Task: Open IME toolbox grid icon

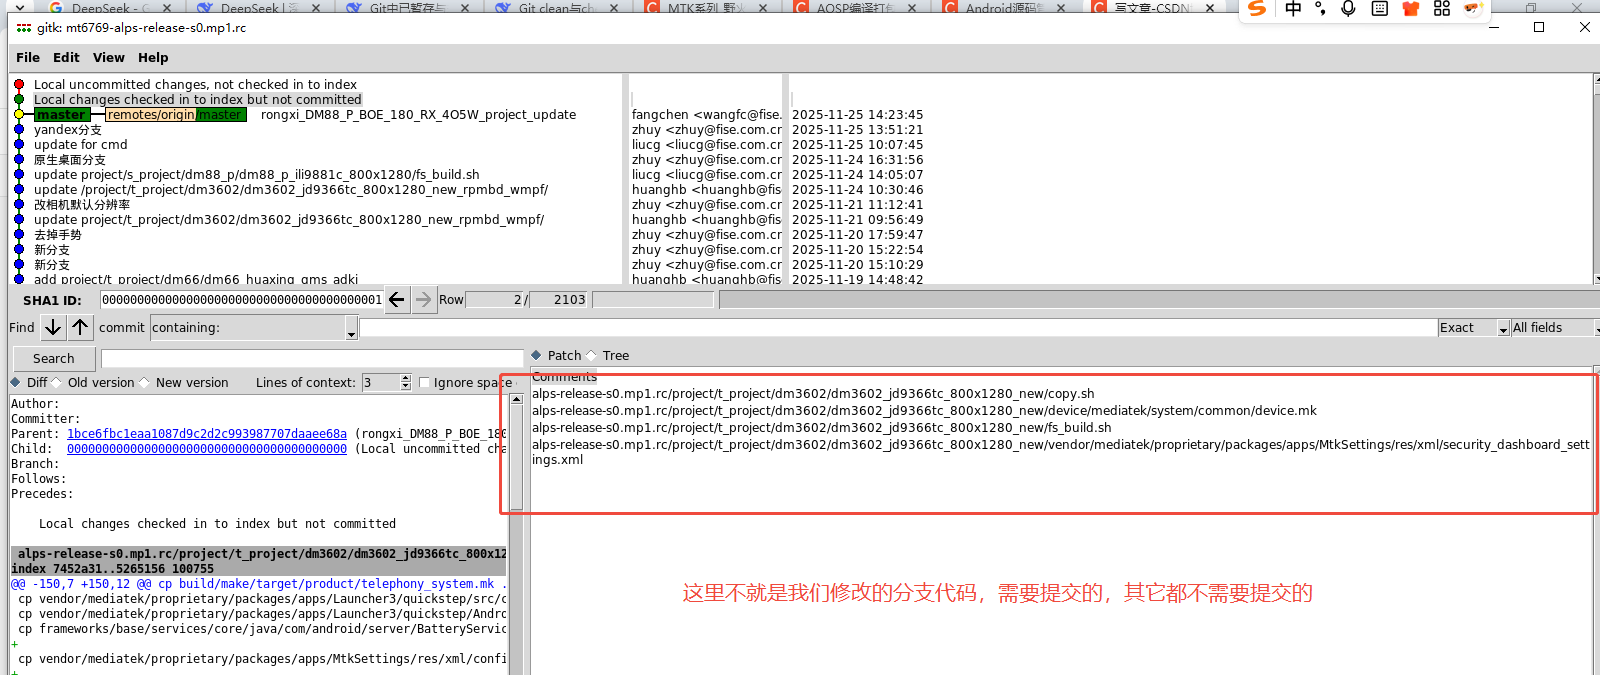Action: coord(1441,8)
